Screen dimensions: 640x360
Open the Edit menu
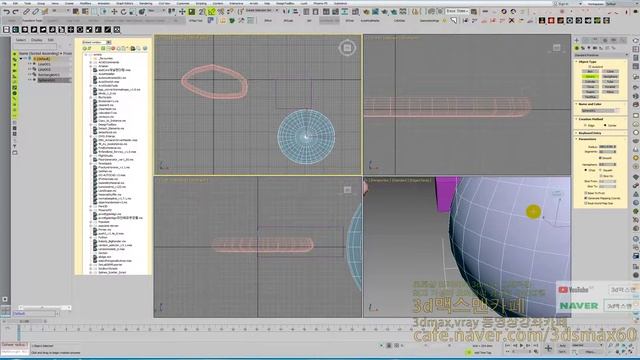(x=15, y=3)
